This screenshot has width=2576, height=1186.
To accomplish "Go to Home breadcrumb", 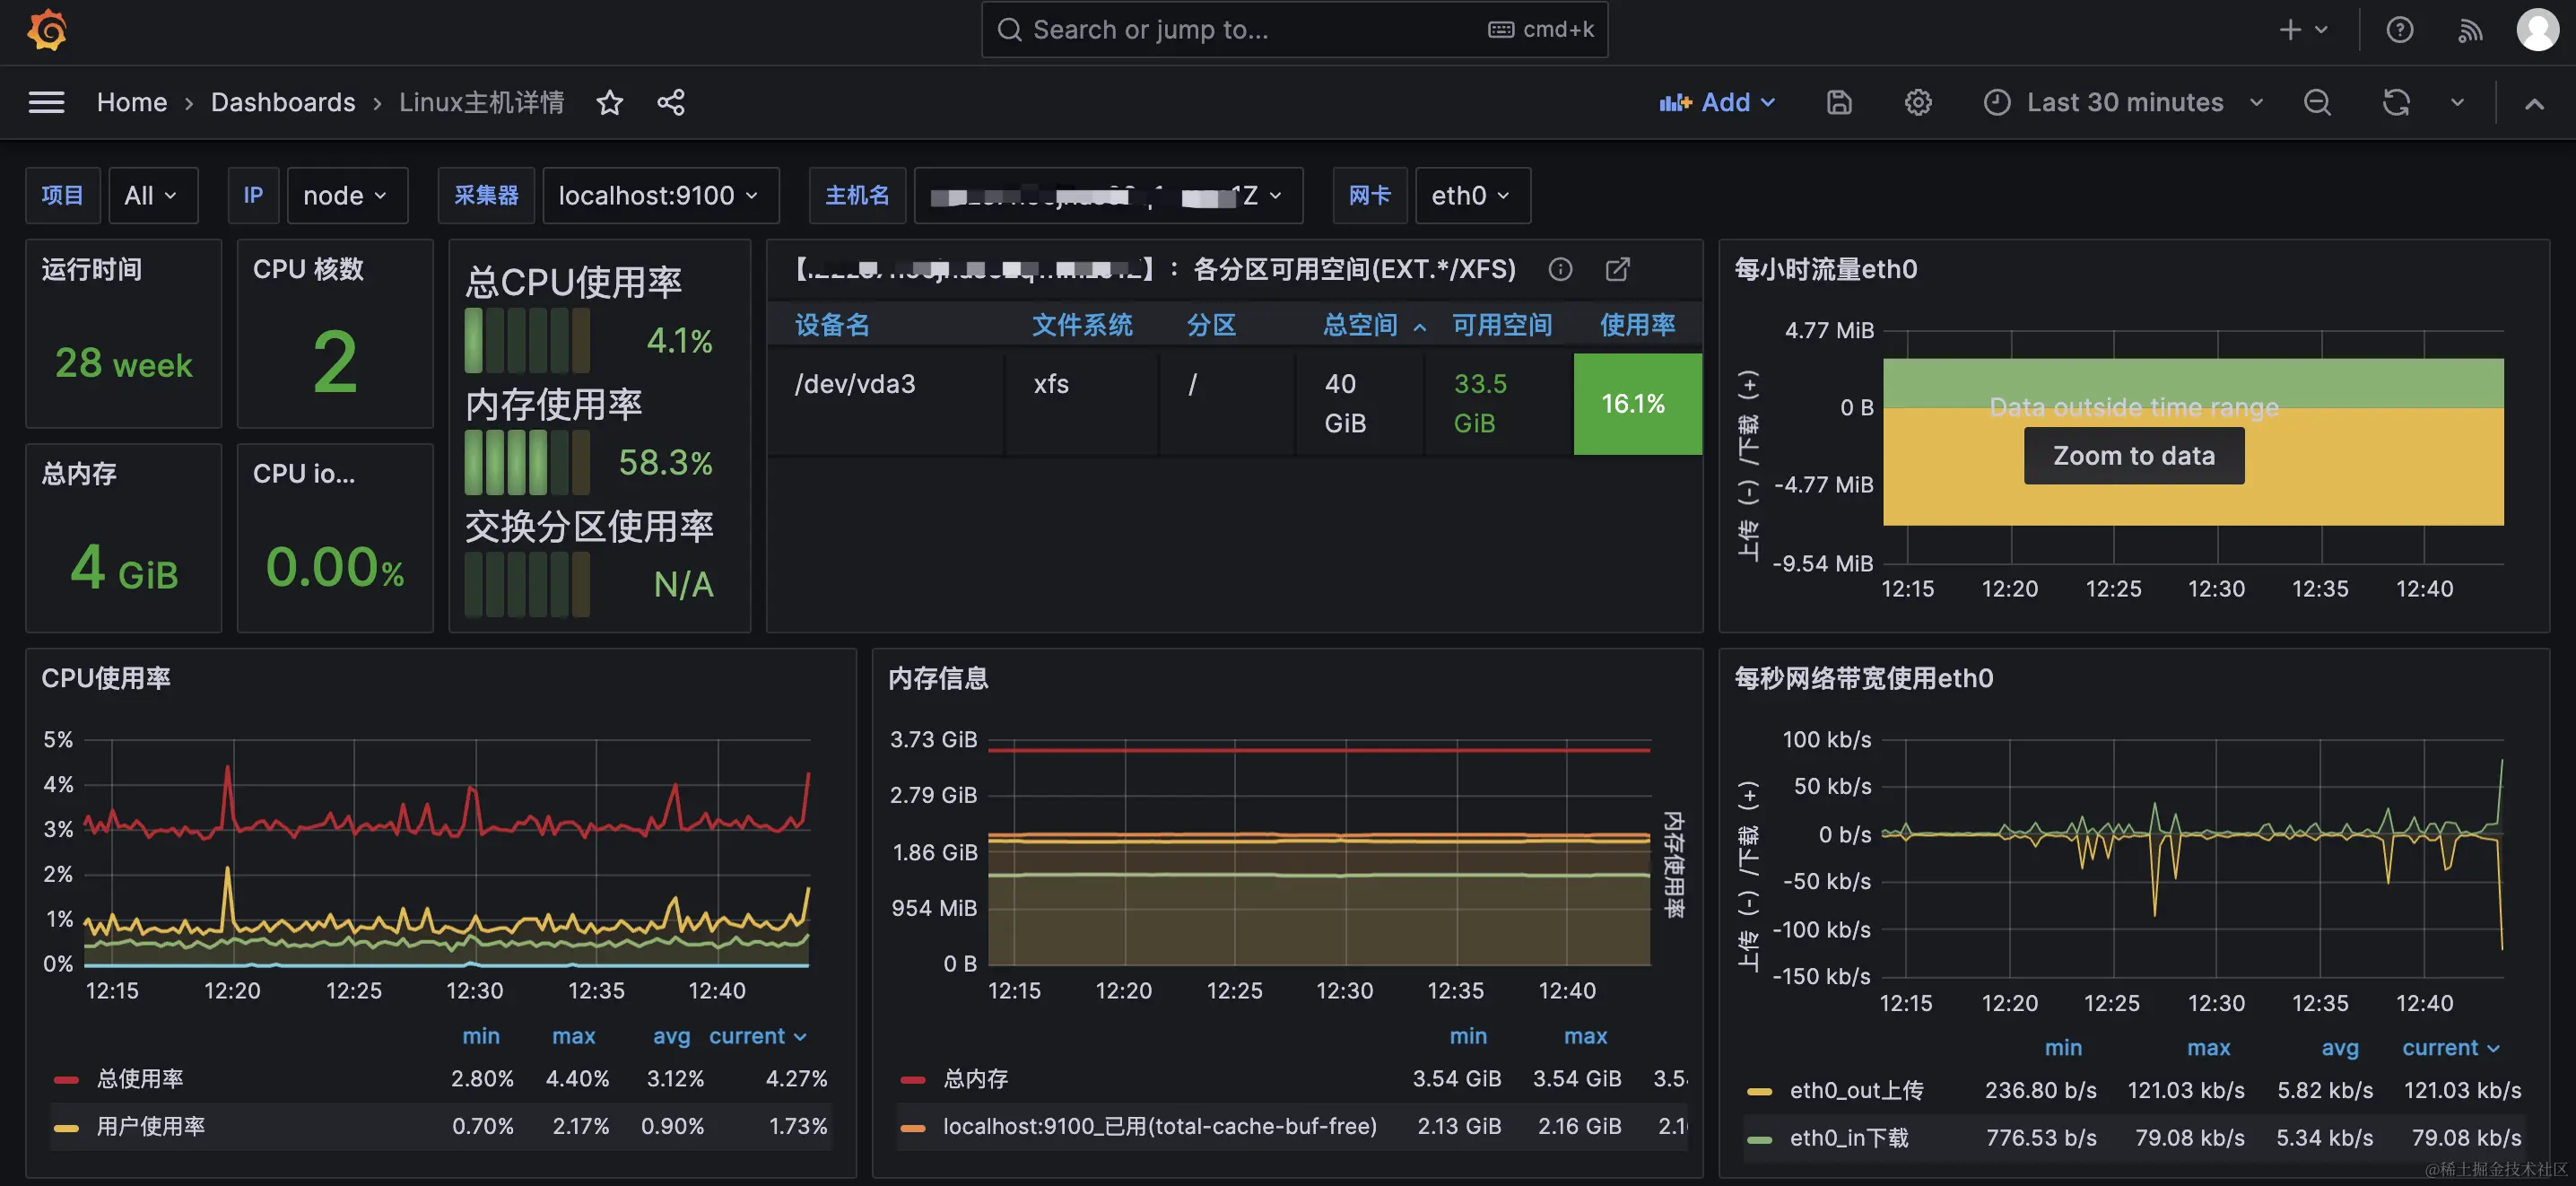I will click(131, 102).
